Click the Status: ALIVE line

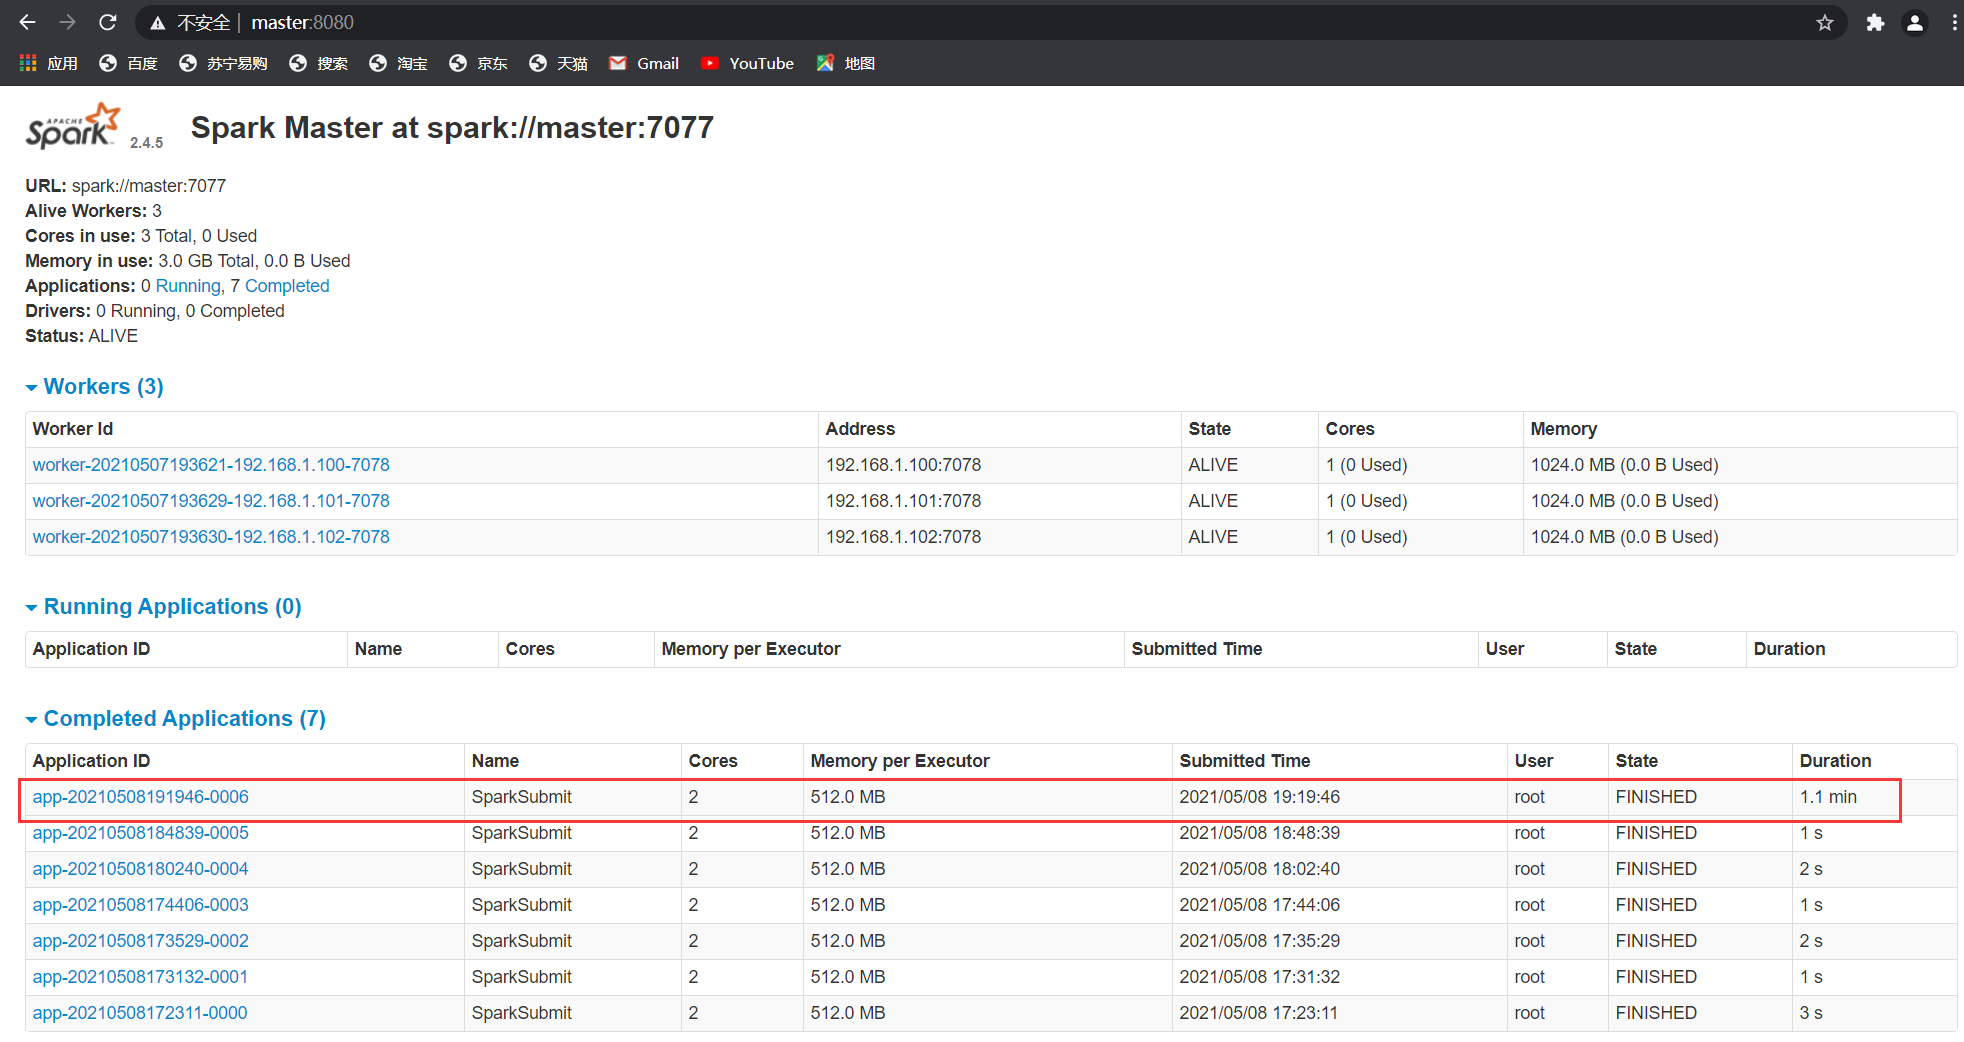coord(81,336)
